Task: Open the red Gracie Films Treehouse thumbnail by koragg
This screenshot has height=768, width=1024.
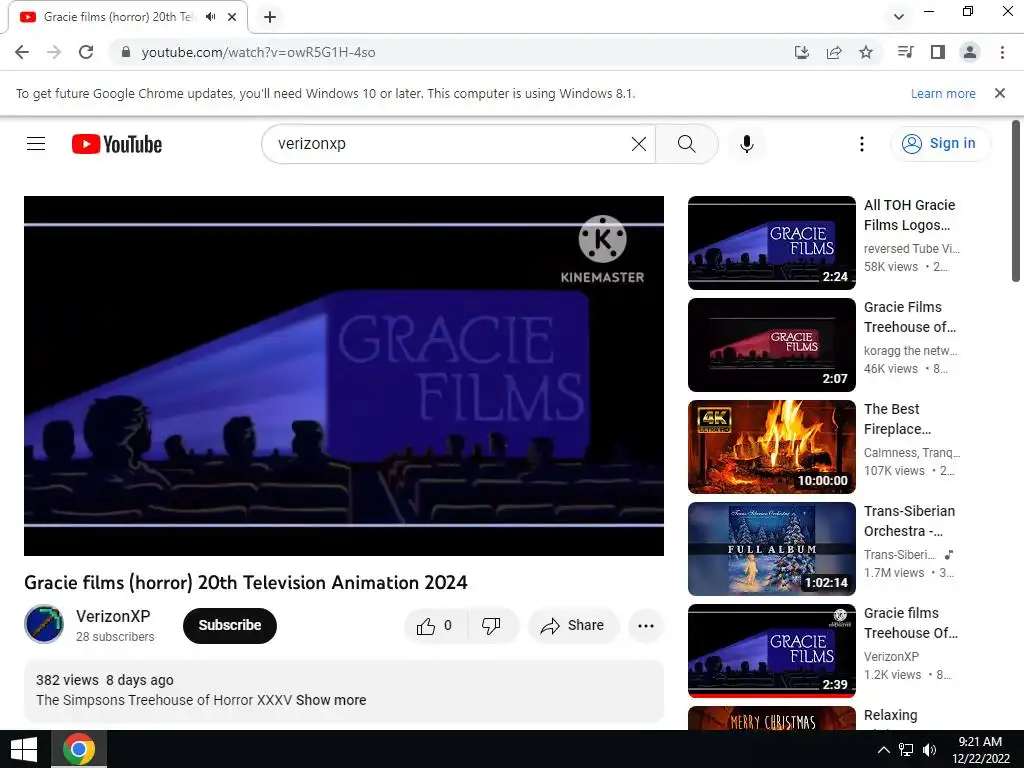Action: (771, 345)
